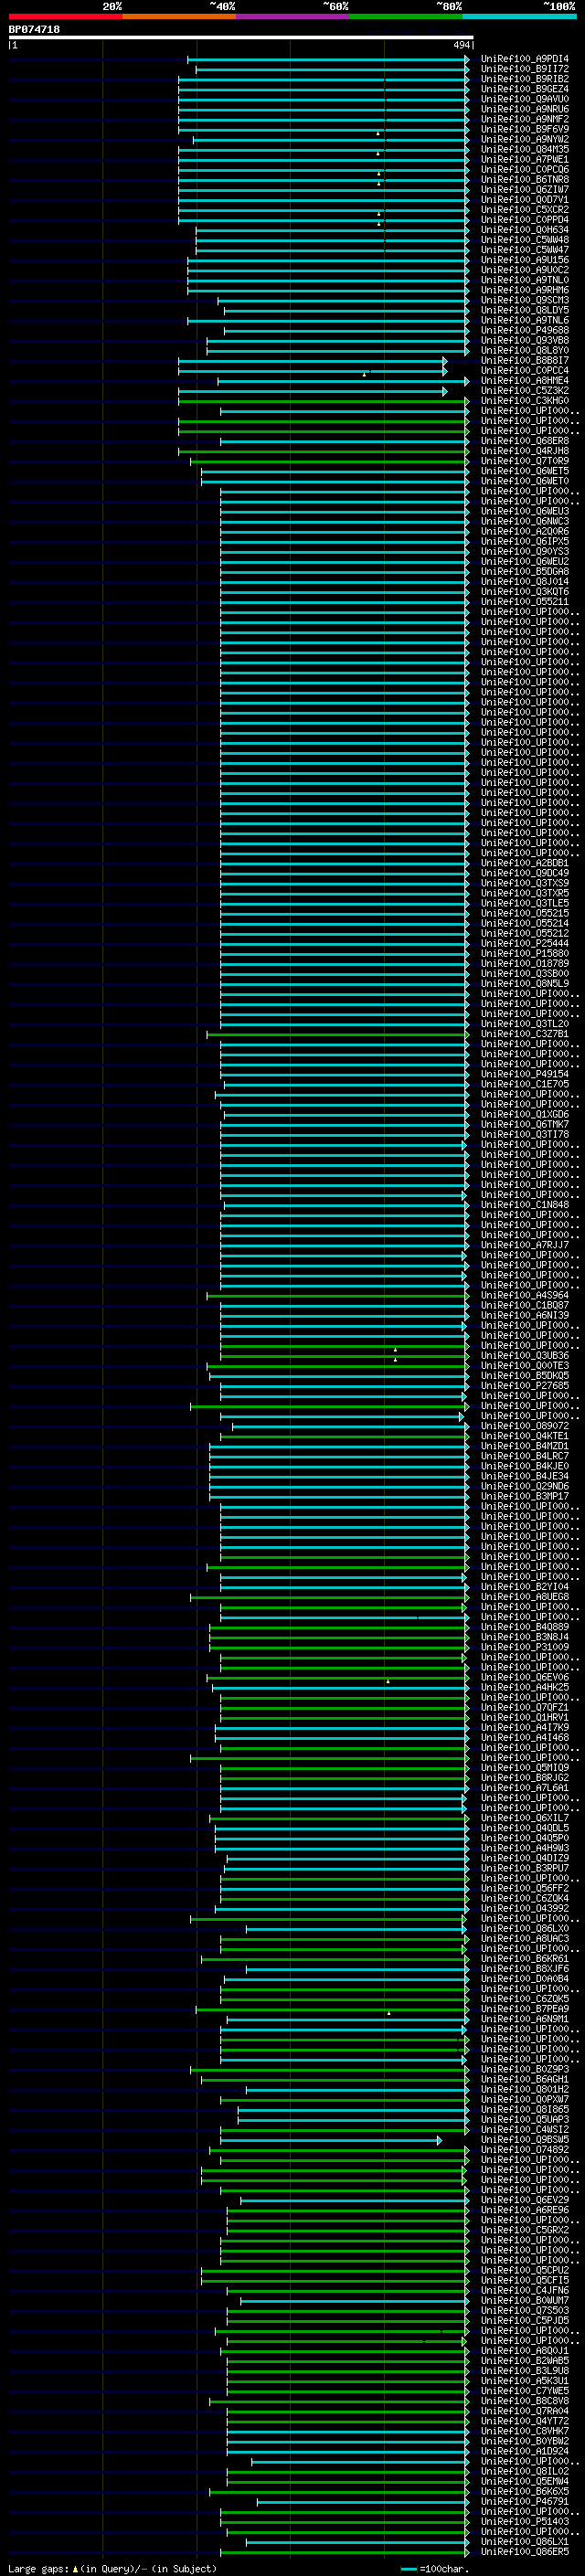585x2576 pixels.
Task: Select the UniRef100_Q0D7V1 entry
Action: tap(525, 200)
